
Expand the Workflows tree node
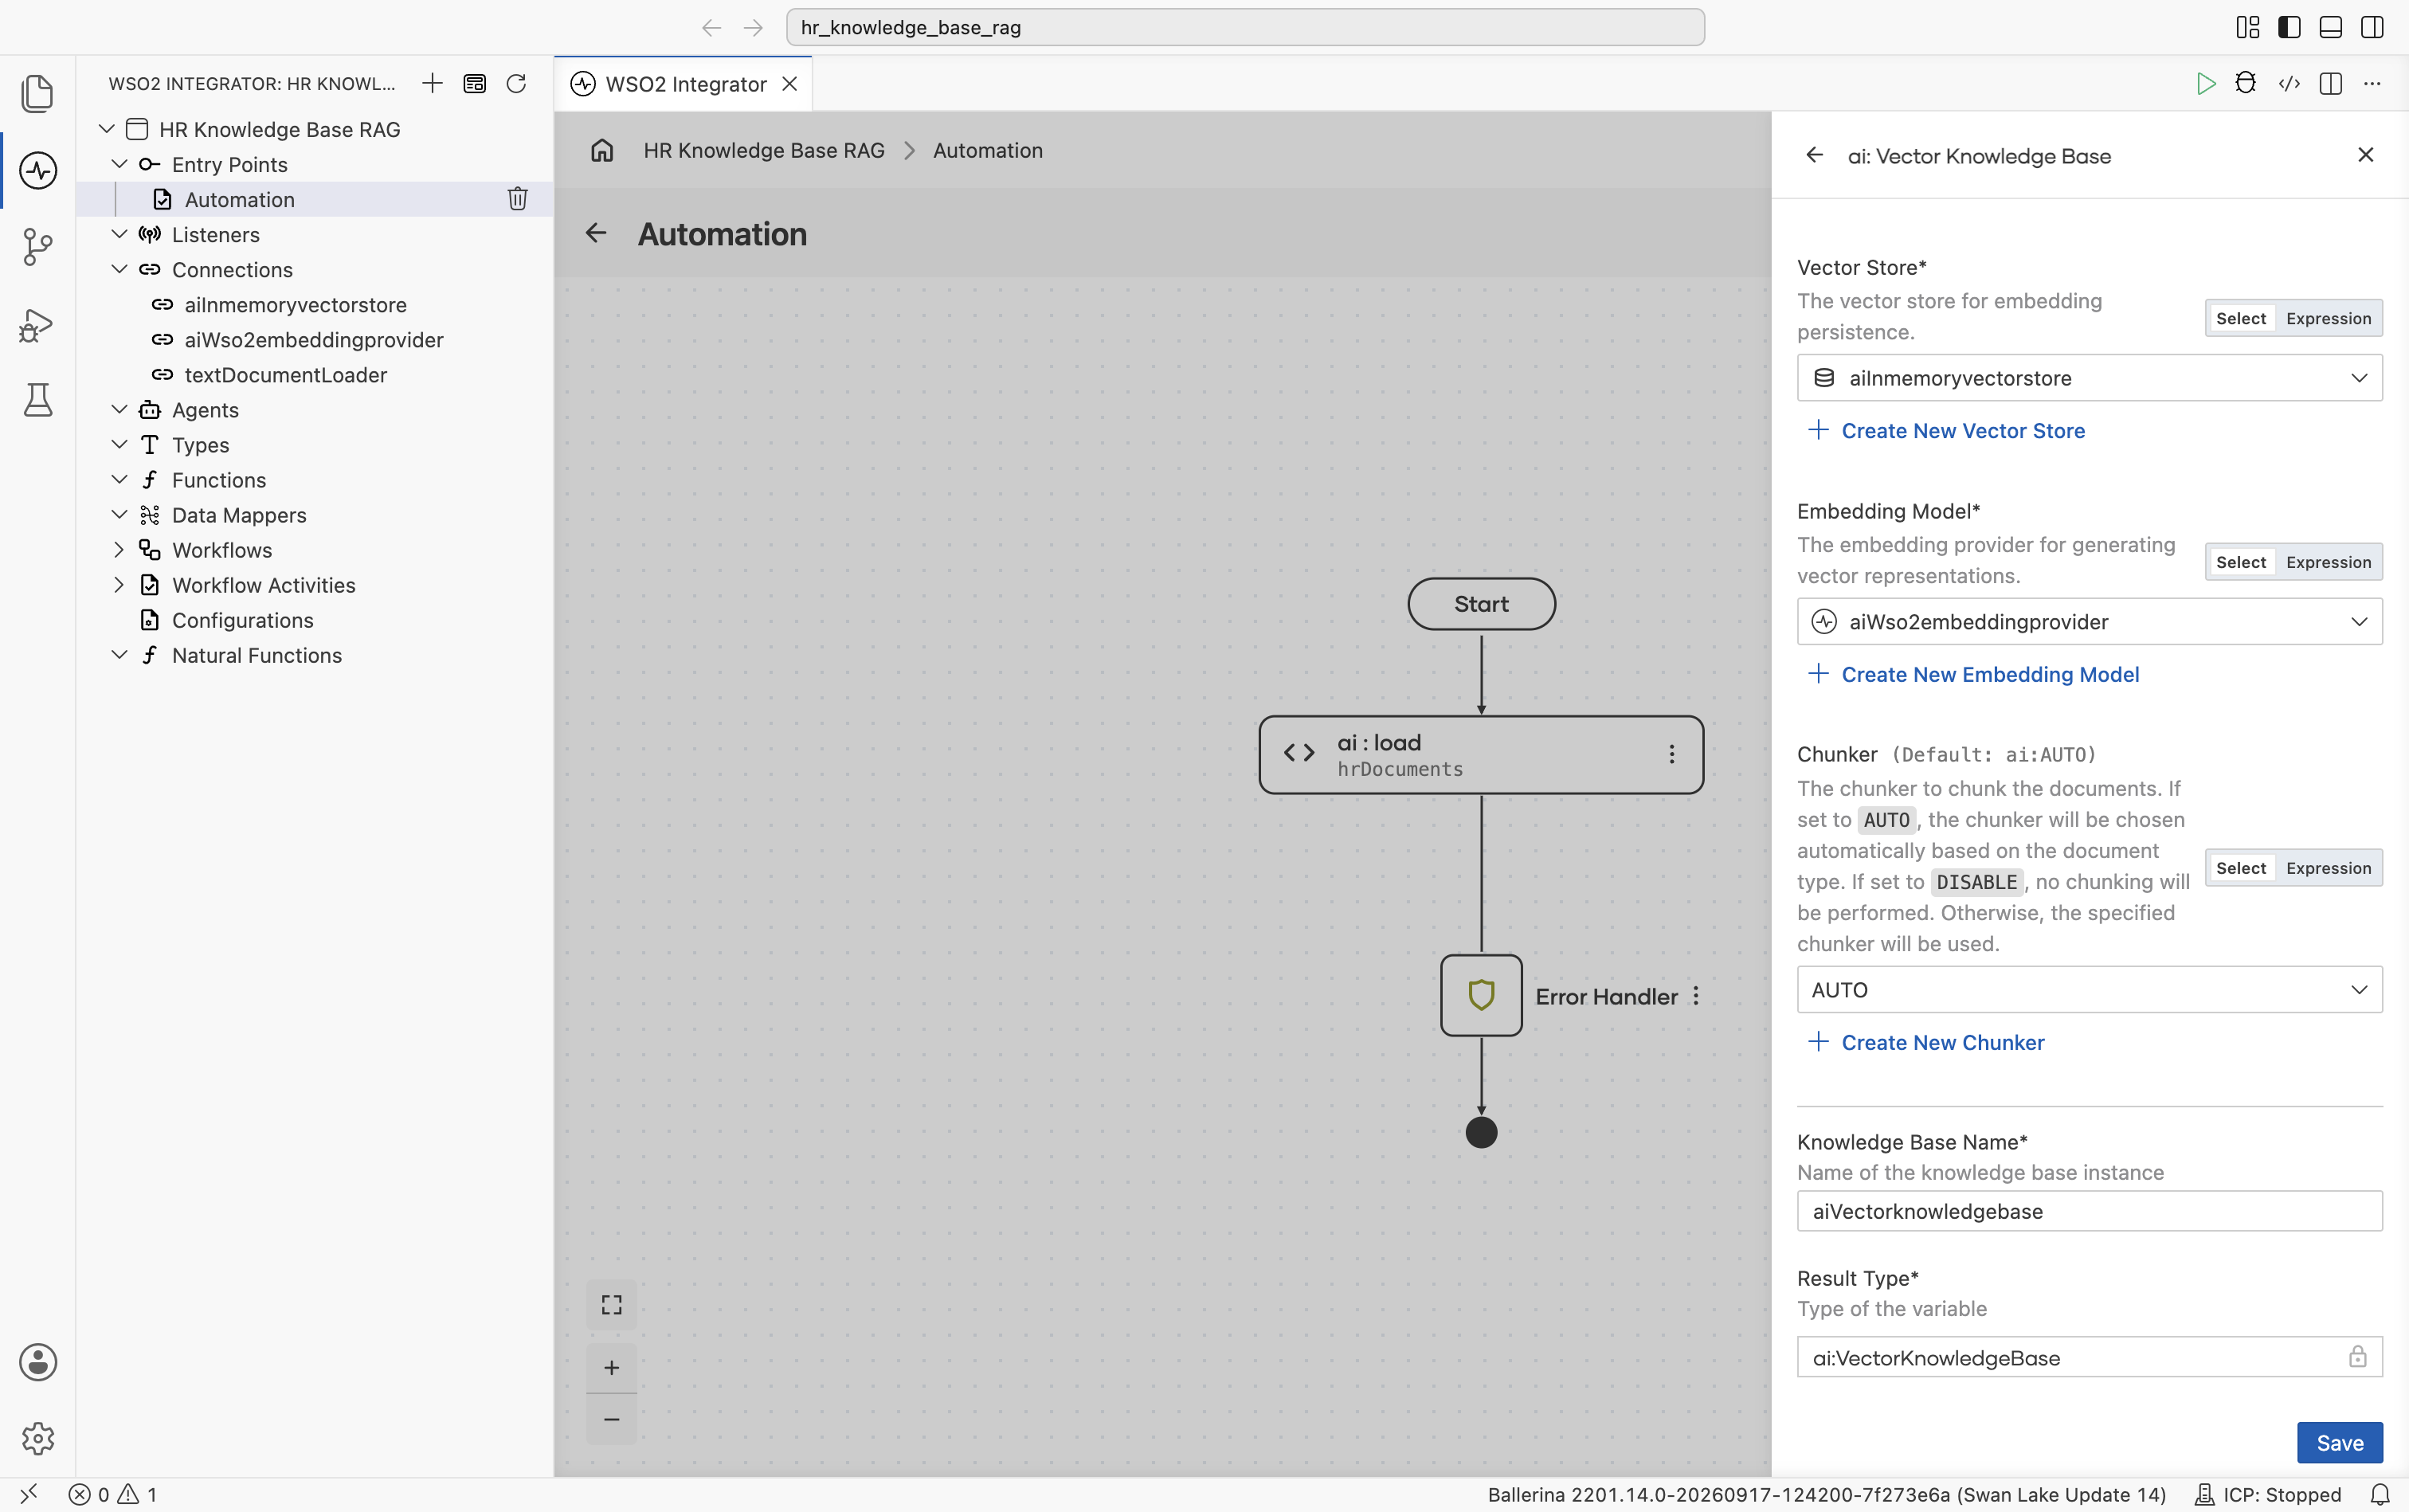tap(119, 550)
